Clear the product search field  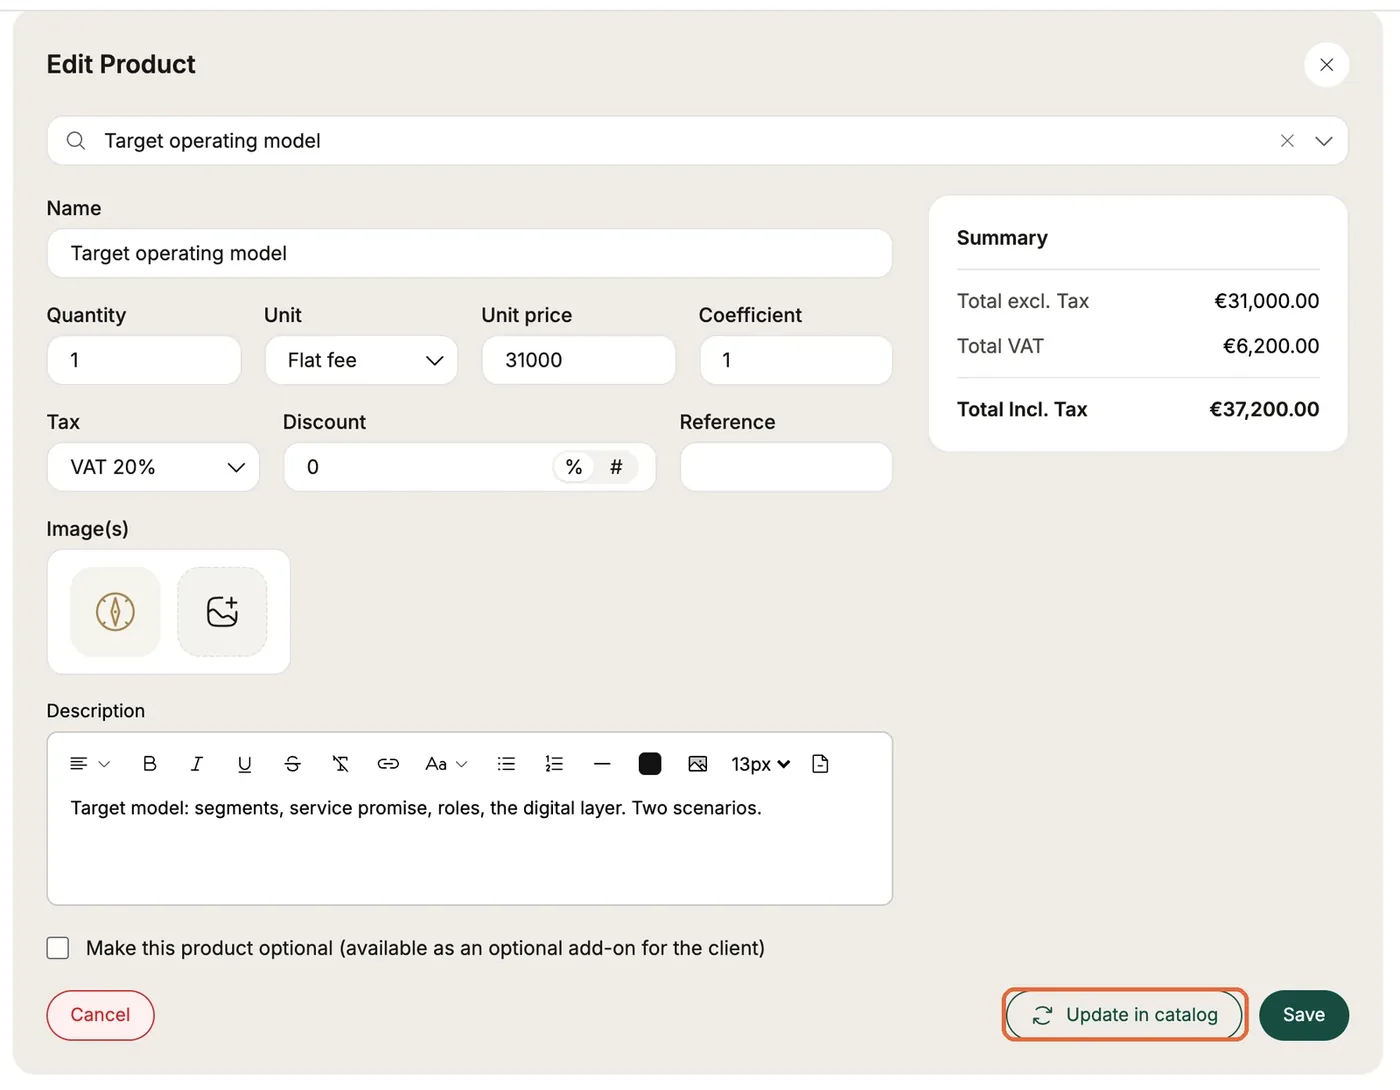tap(1287, 141)
